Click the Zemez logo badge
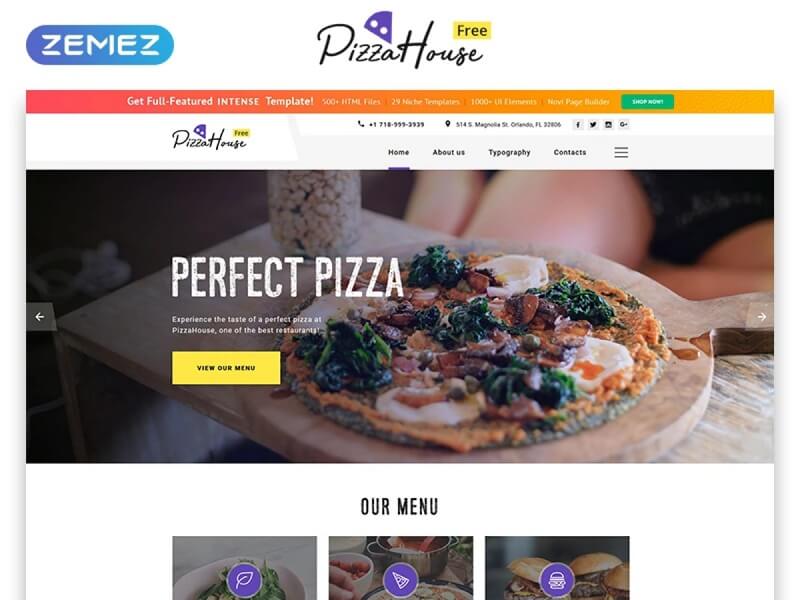The height and width of the screenshot is (600, 800). [100, 45]
